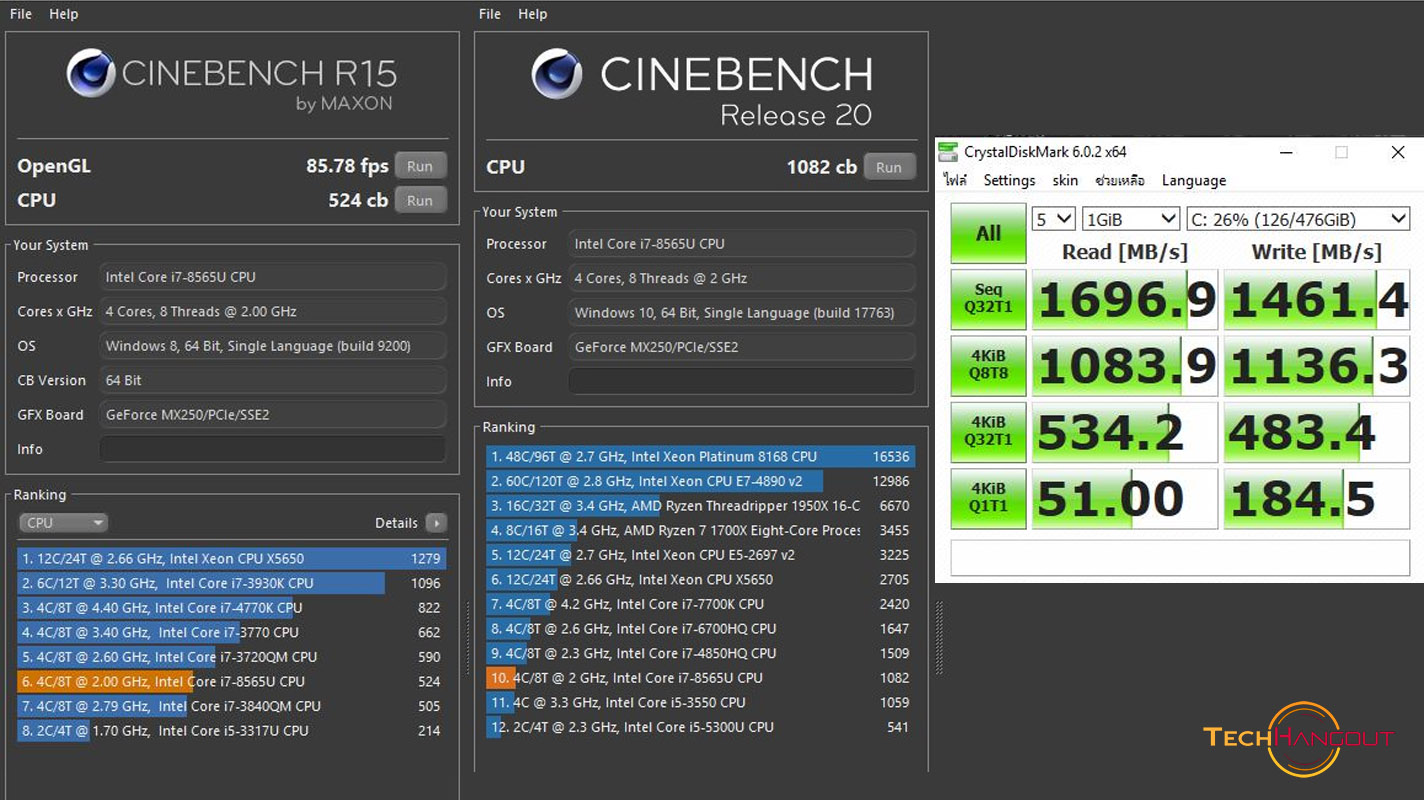This screenshot has width=1424, height=800.
Task: Start the 4KiB Q1T1 benchmark
Action: point(988,498)
